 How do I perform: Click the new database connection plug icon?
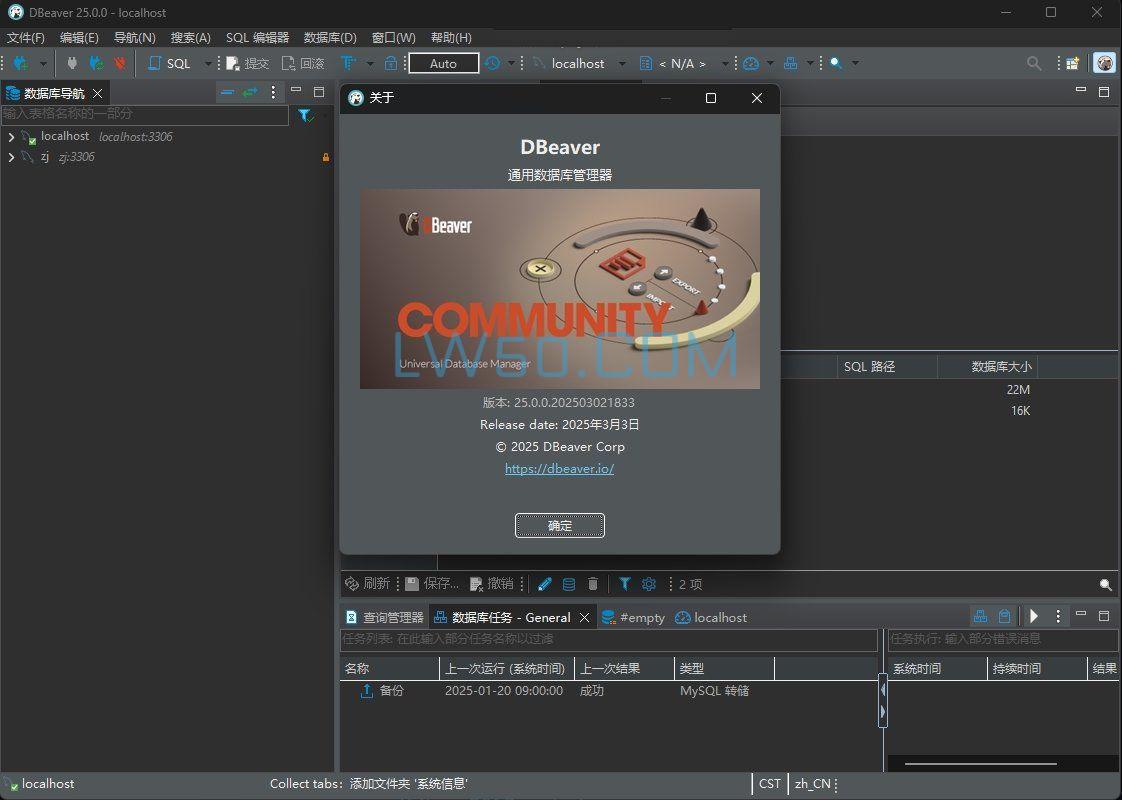coord(18,63)
